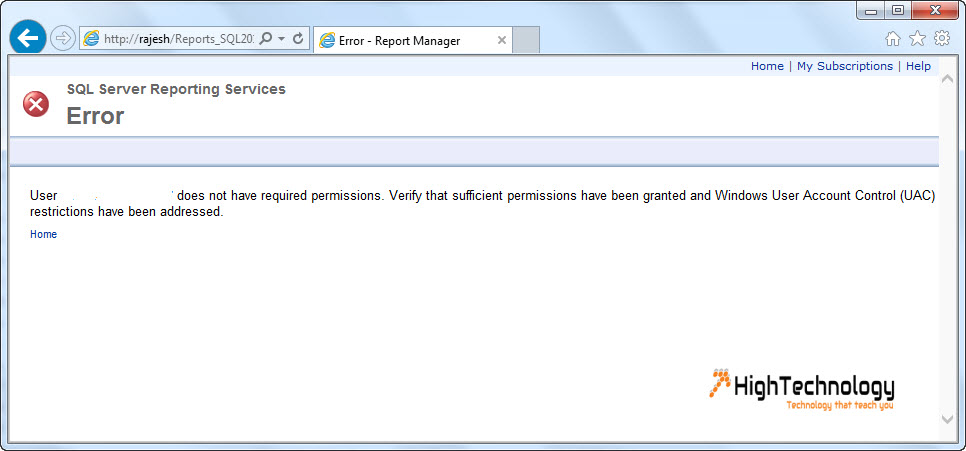Click the search magnifier in address bar
The width and height of the screenshot is (966, 451).
[265, 39]
